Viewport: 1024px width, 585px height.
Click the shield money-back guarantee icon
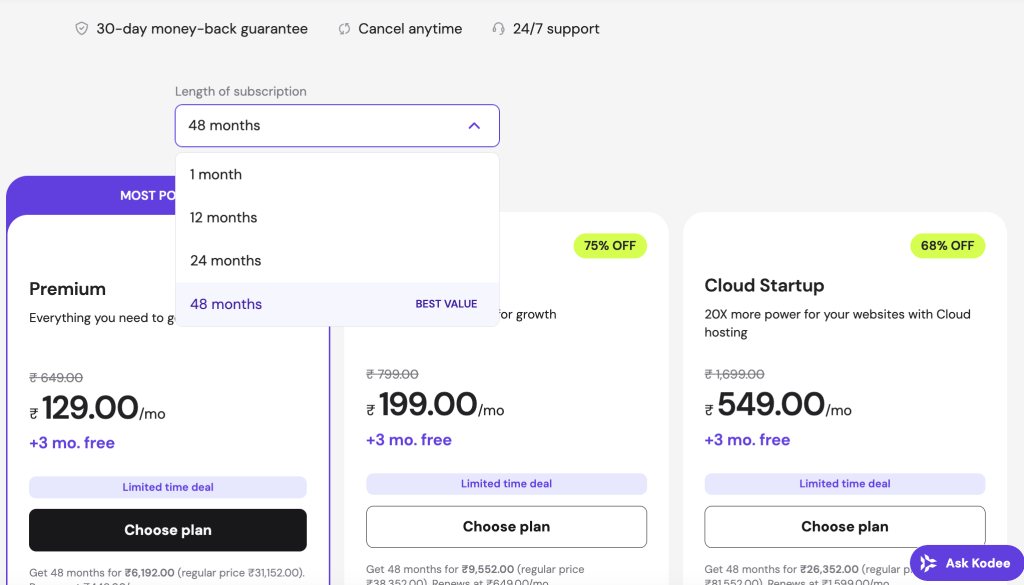point(82,29)
